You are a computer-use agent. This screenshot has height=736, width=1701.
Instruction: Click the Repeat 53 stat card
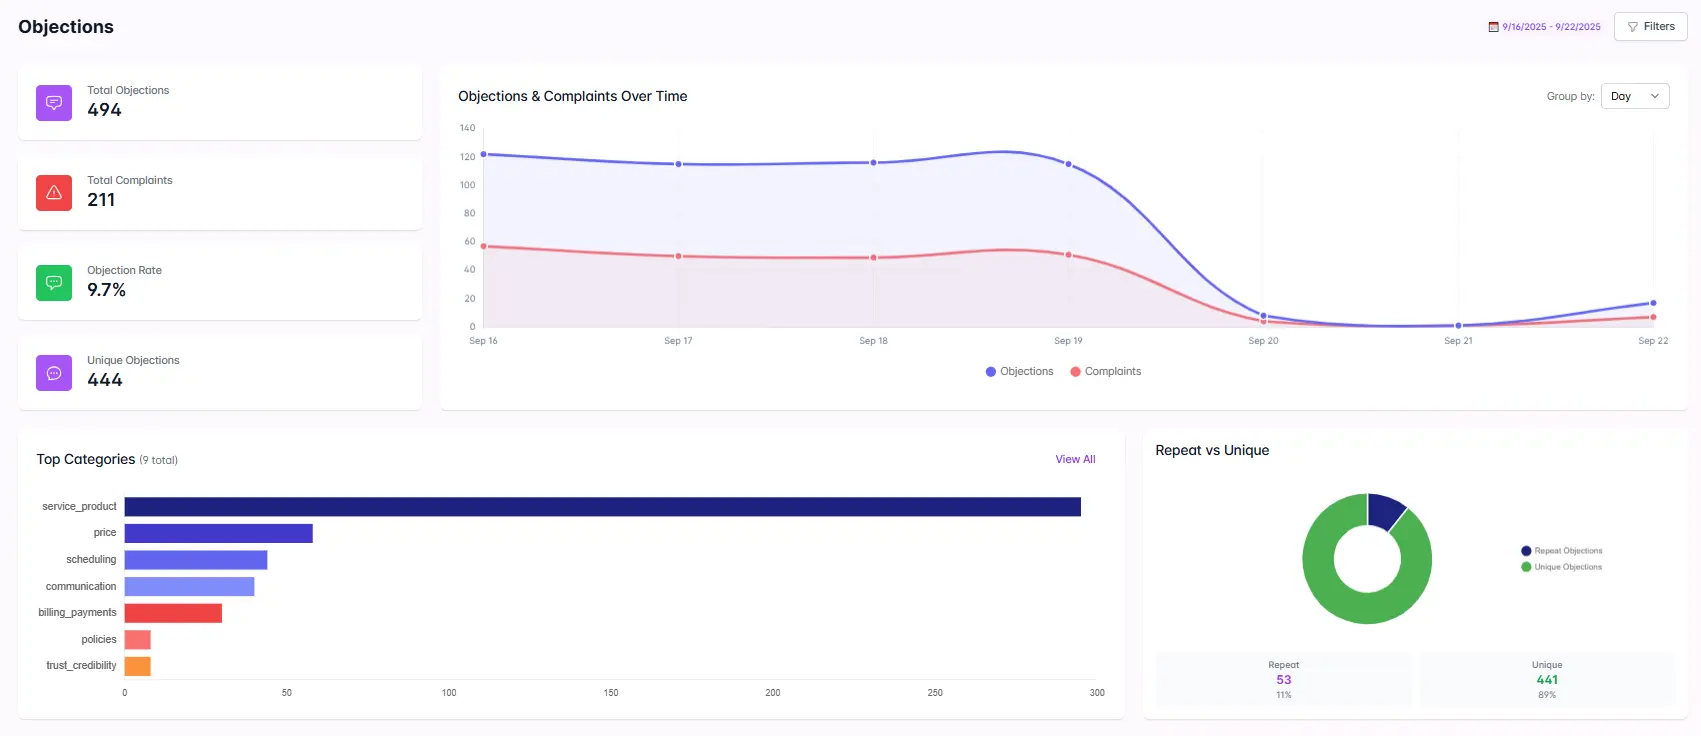[1283, 680]
